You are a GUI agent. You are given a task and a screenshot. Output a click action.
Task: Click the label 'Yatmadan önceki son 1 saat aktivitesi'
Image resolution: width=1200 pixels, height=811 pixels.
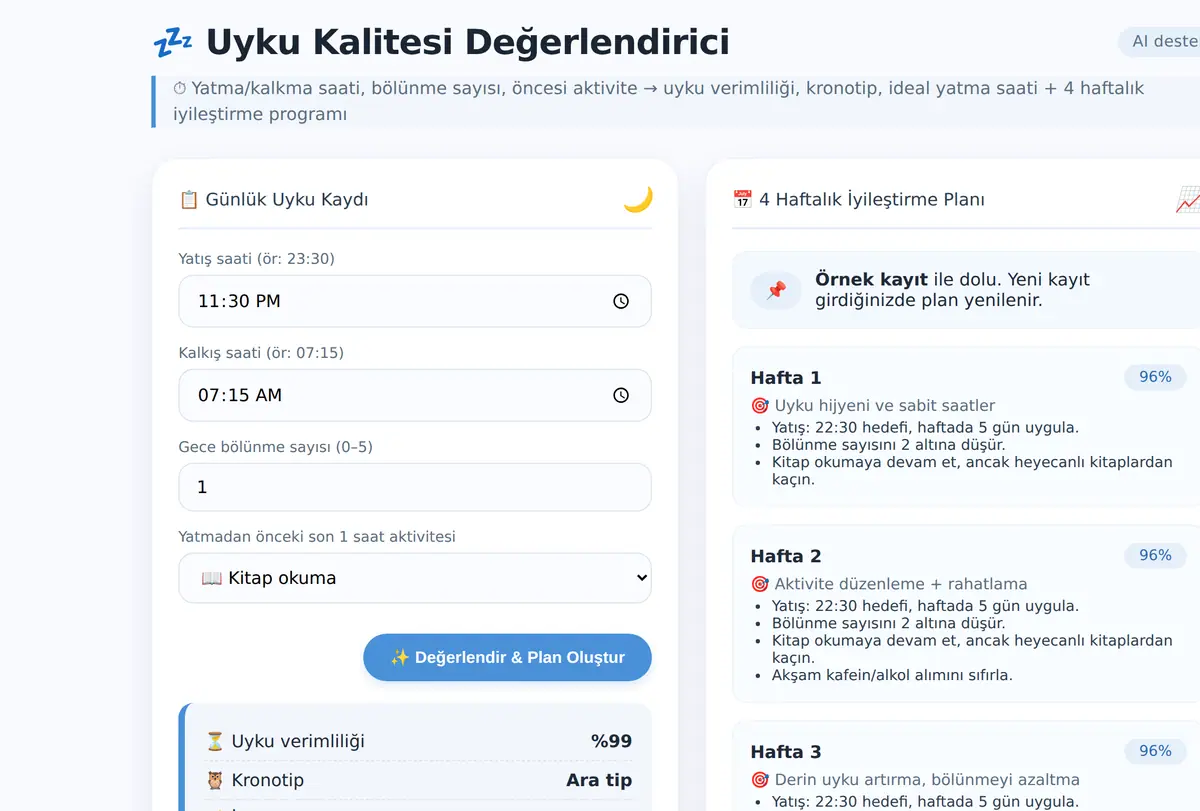(317, 537)
